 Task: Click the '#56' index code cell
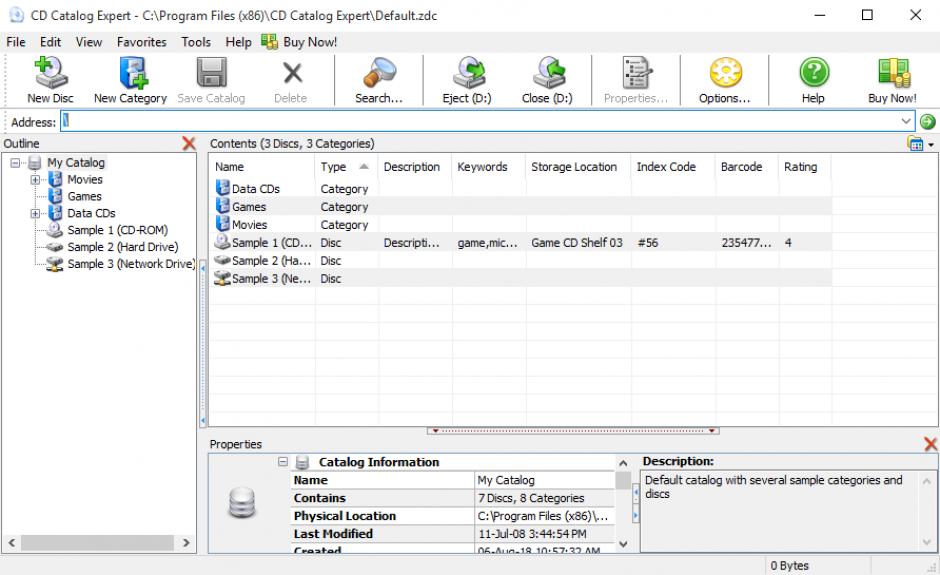click(648, 242)
